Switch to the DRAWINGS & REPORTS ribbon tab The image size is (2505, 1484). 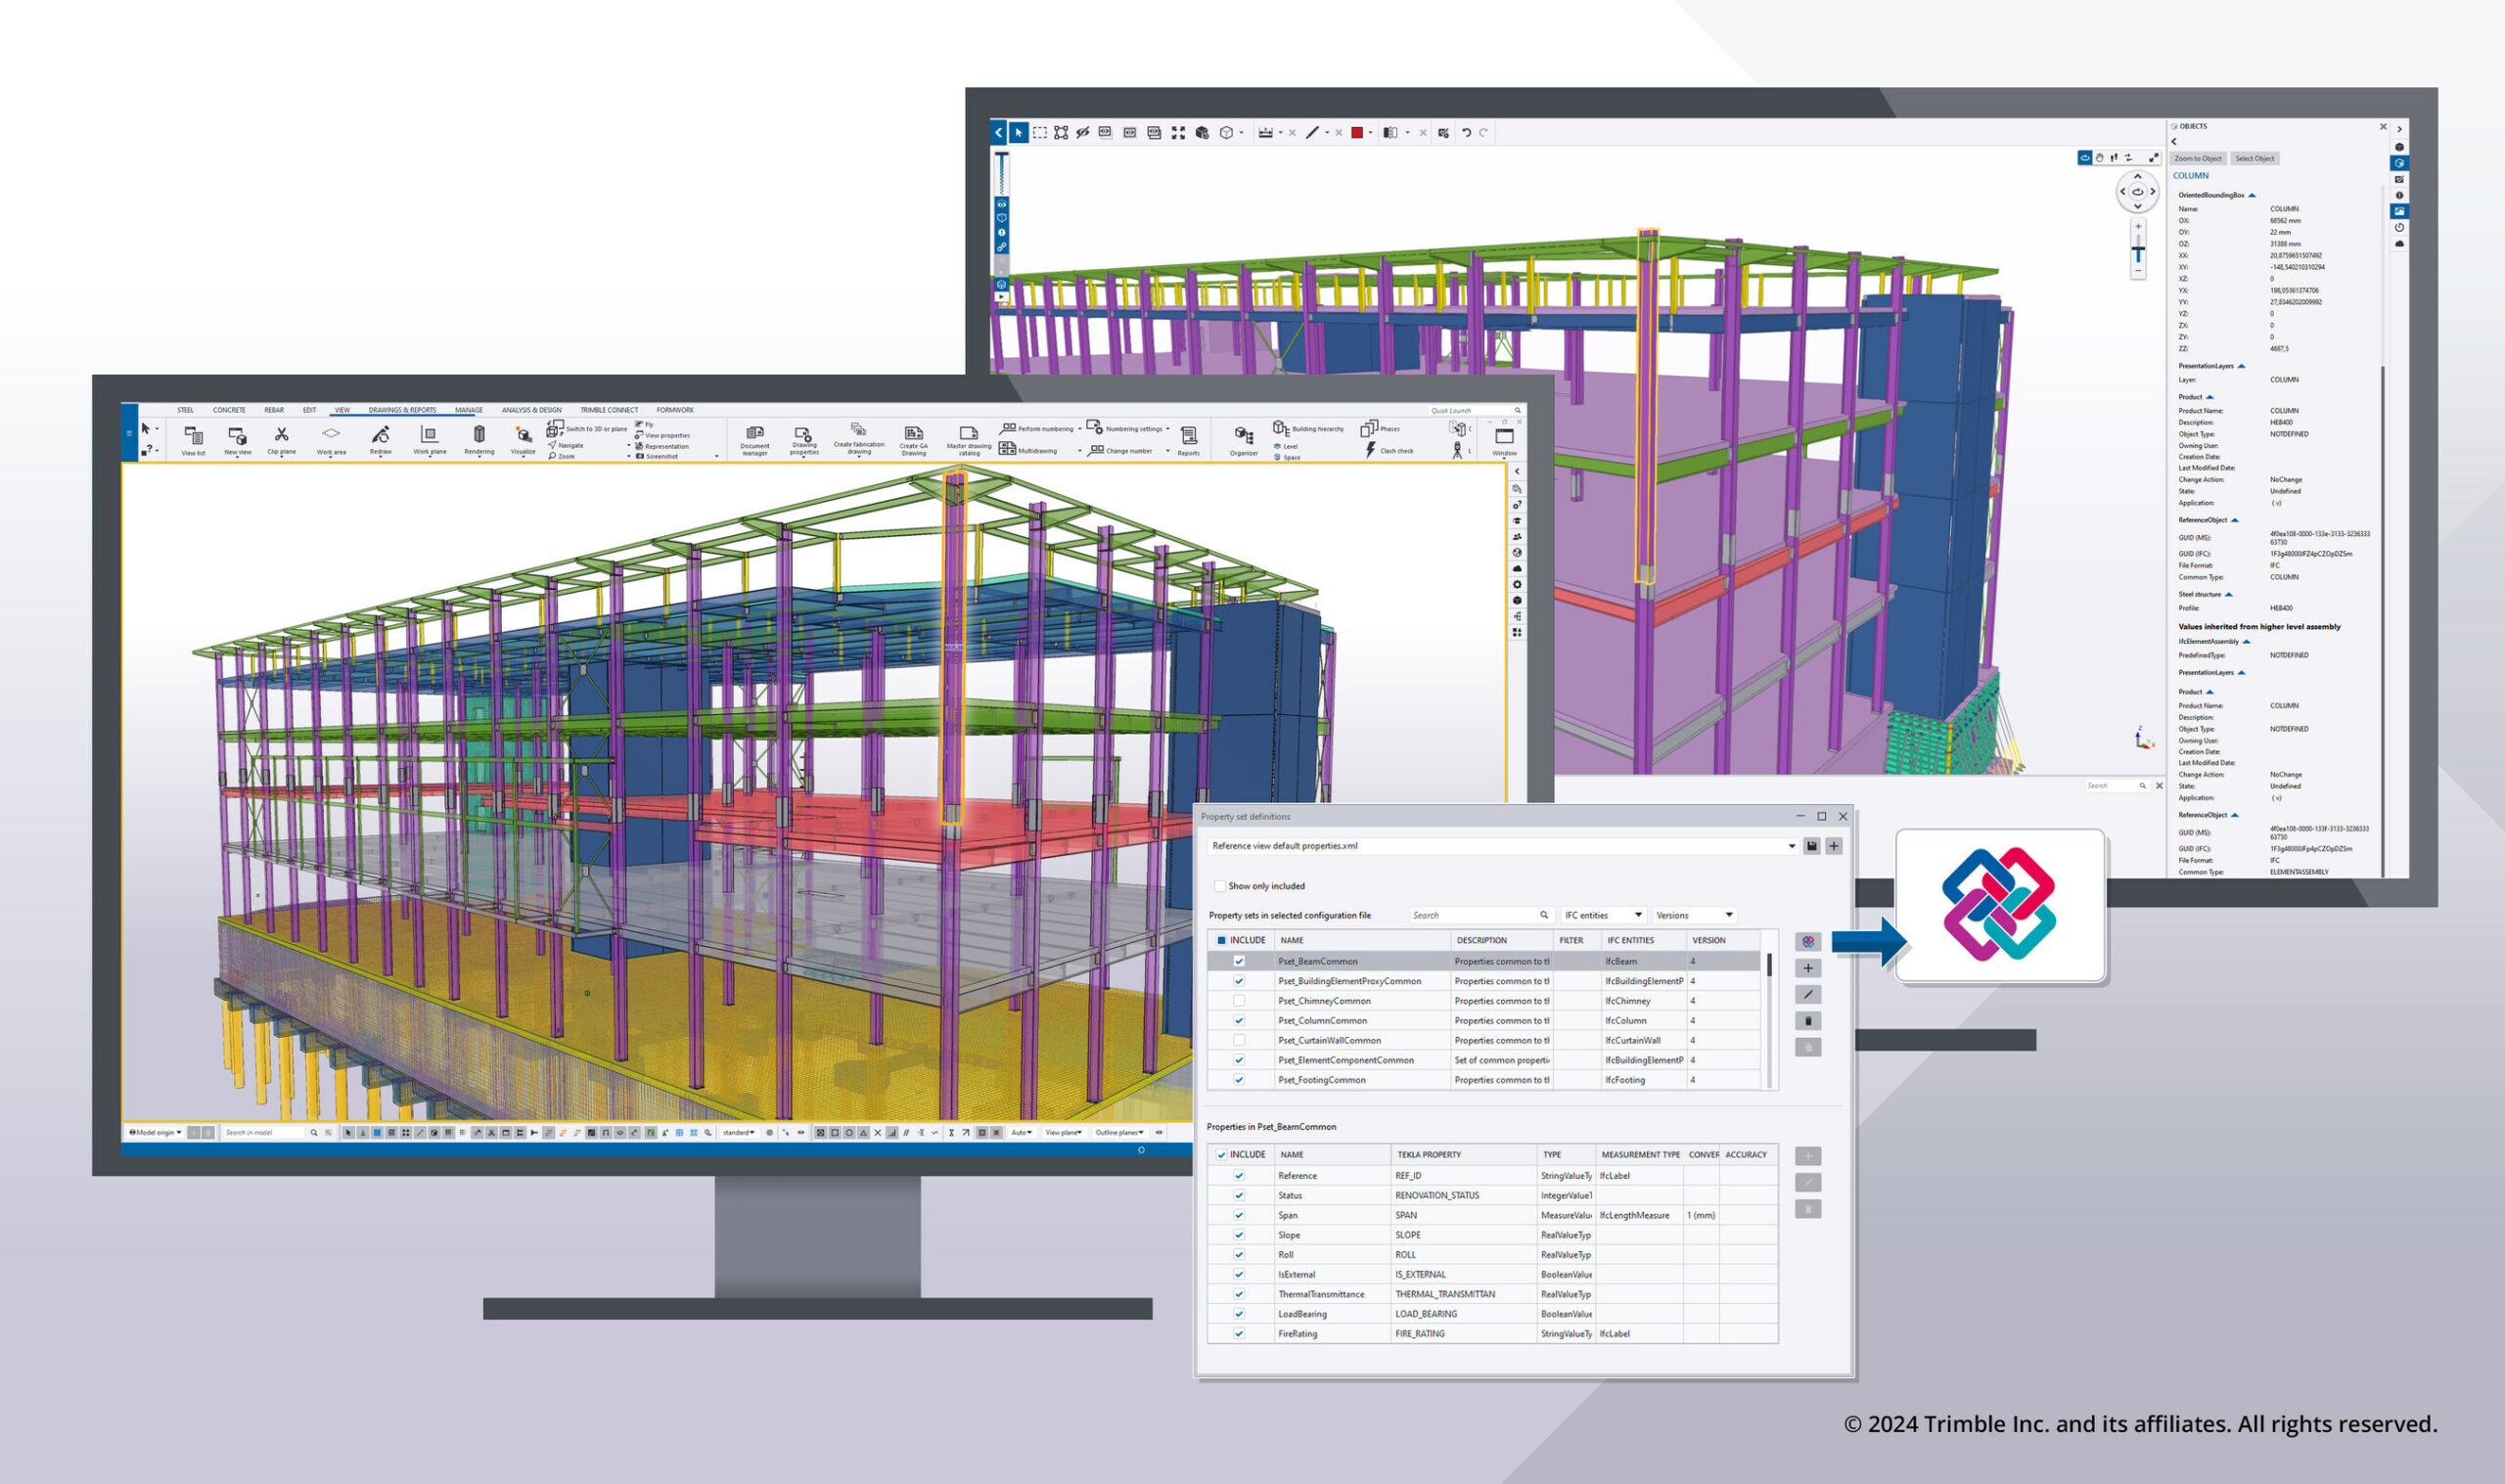pos(402,411)
